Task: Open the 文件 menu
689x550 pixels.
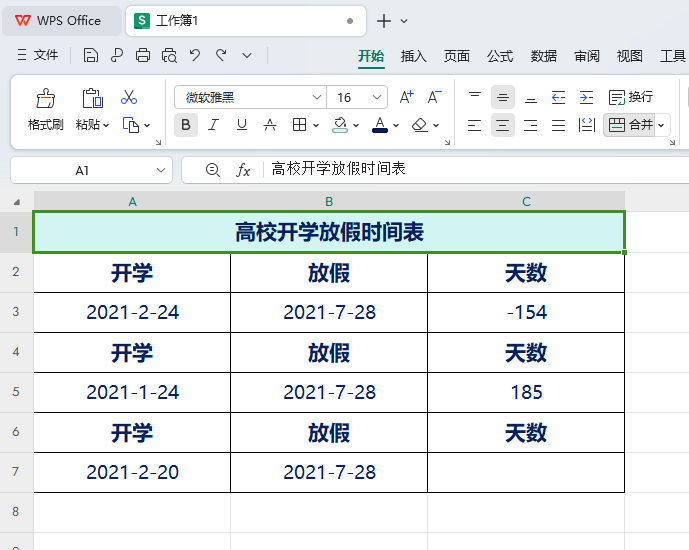Action: point(38,55)
